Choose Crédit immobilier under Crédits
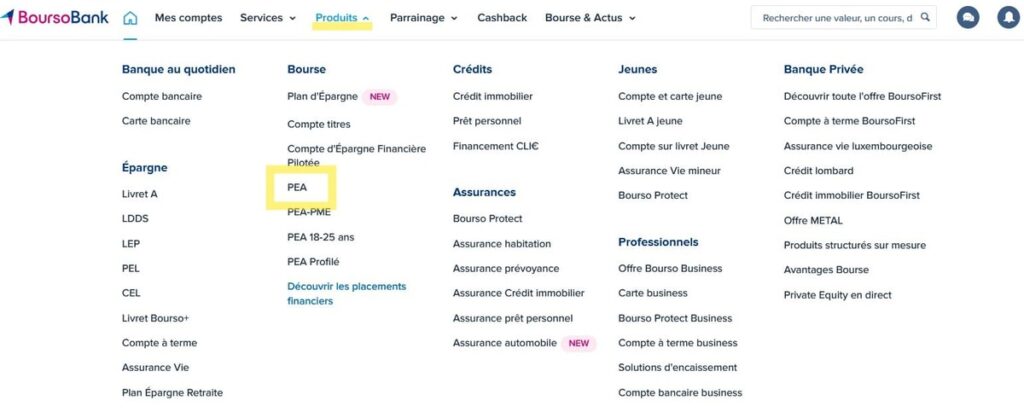This screenshot has height=412, width=1024. pos(492,97)
